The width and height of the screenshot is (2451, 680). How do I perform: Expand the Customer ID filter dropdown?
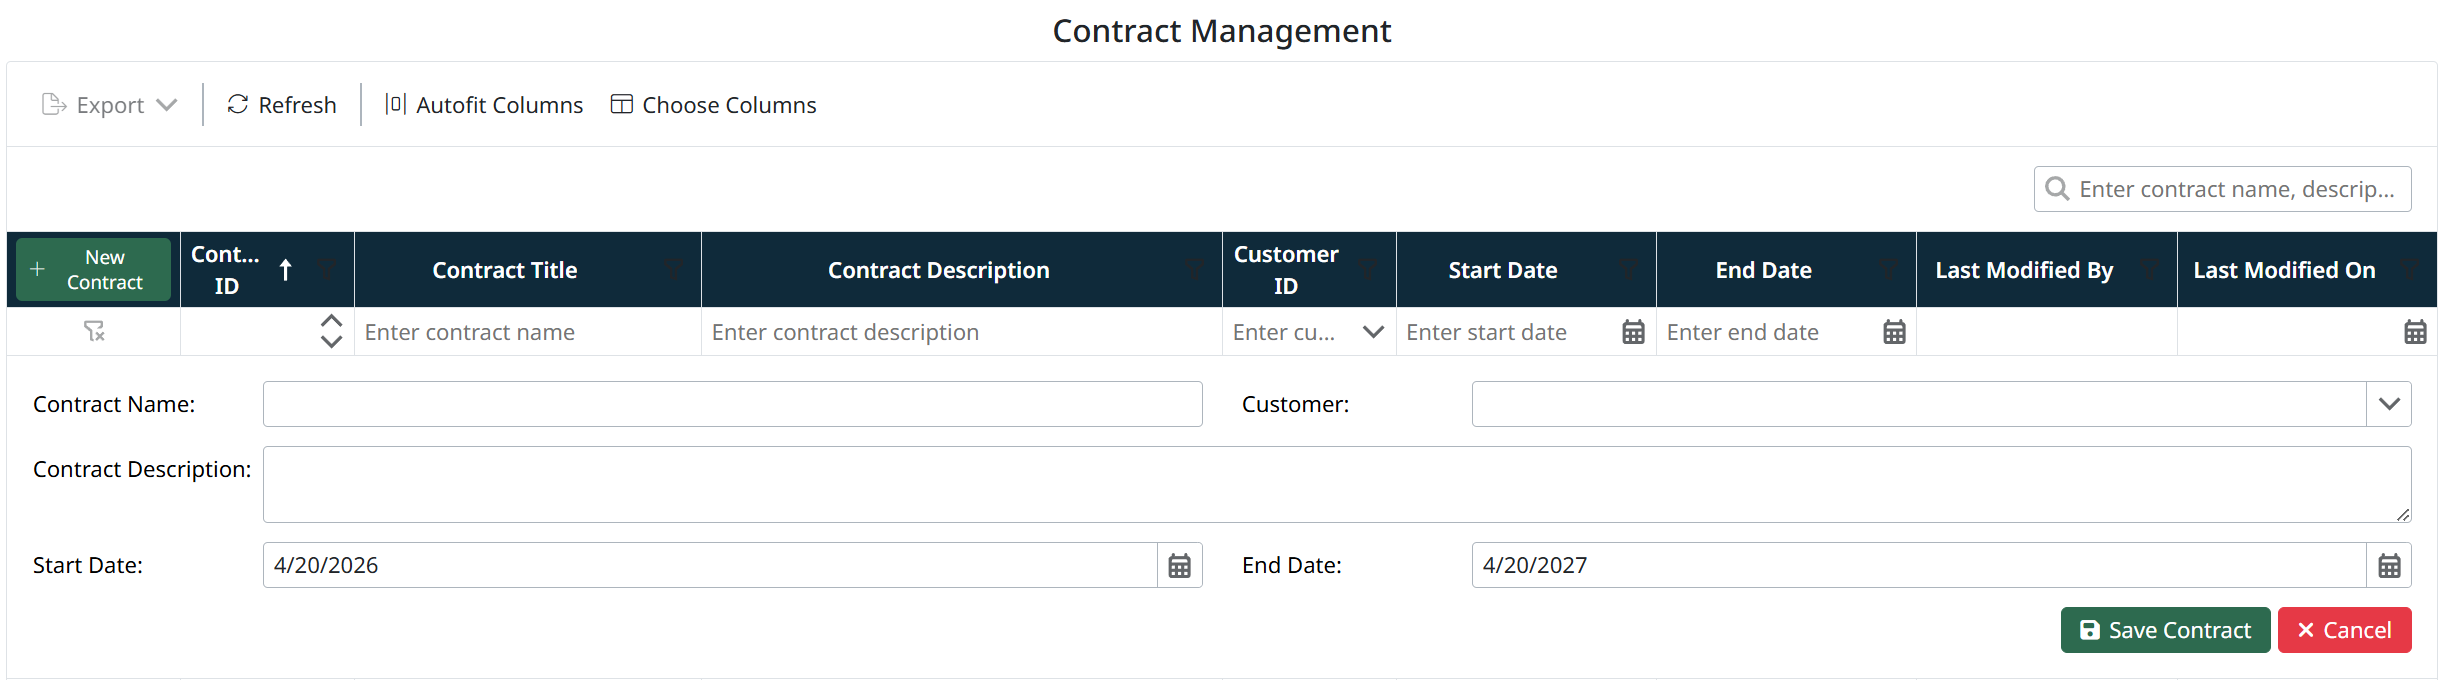click(x=1373, y=332)
